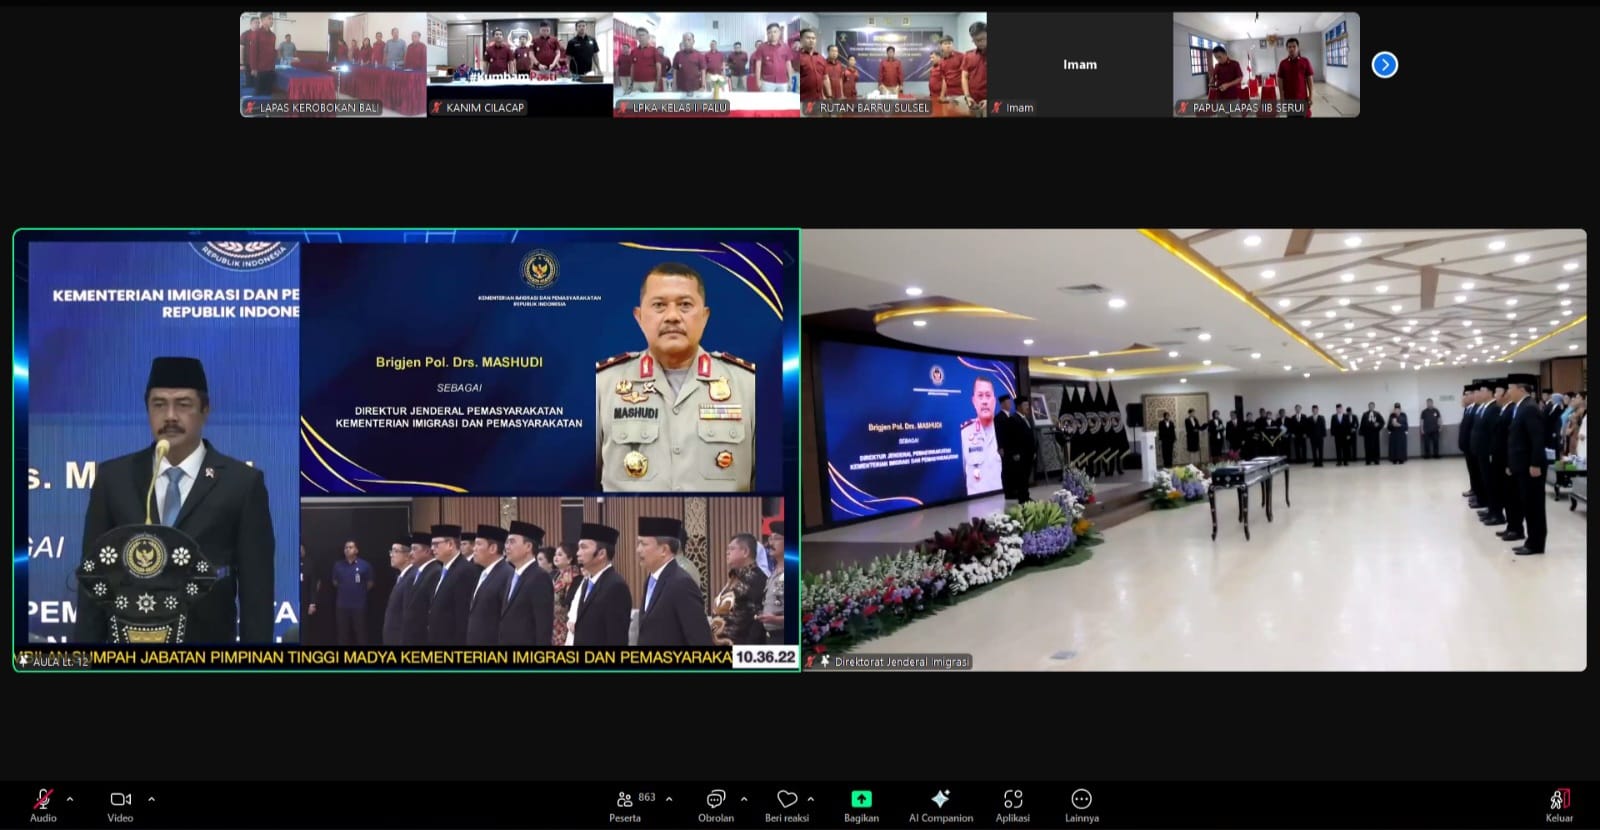Expand the Peserta options arrow
The width and height of the screenshot is (1600, 830).
coord(669,799)
